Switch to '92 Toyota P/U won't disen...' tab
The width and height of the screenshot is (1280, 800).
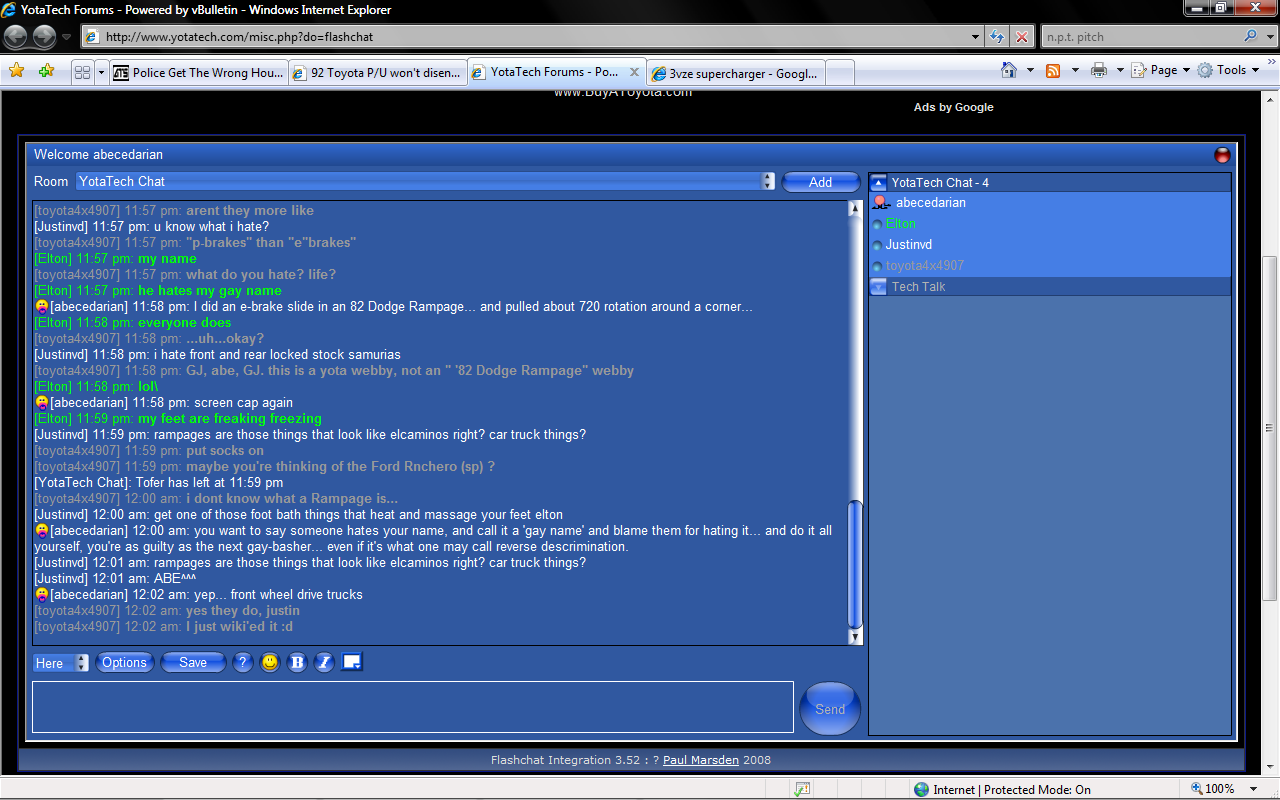(378, 73)
